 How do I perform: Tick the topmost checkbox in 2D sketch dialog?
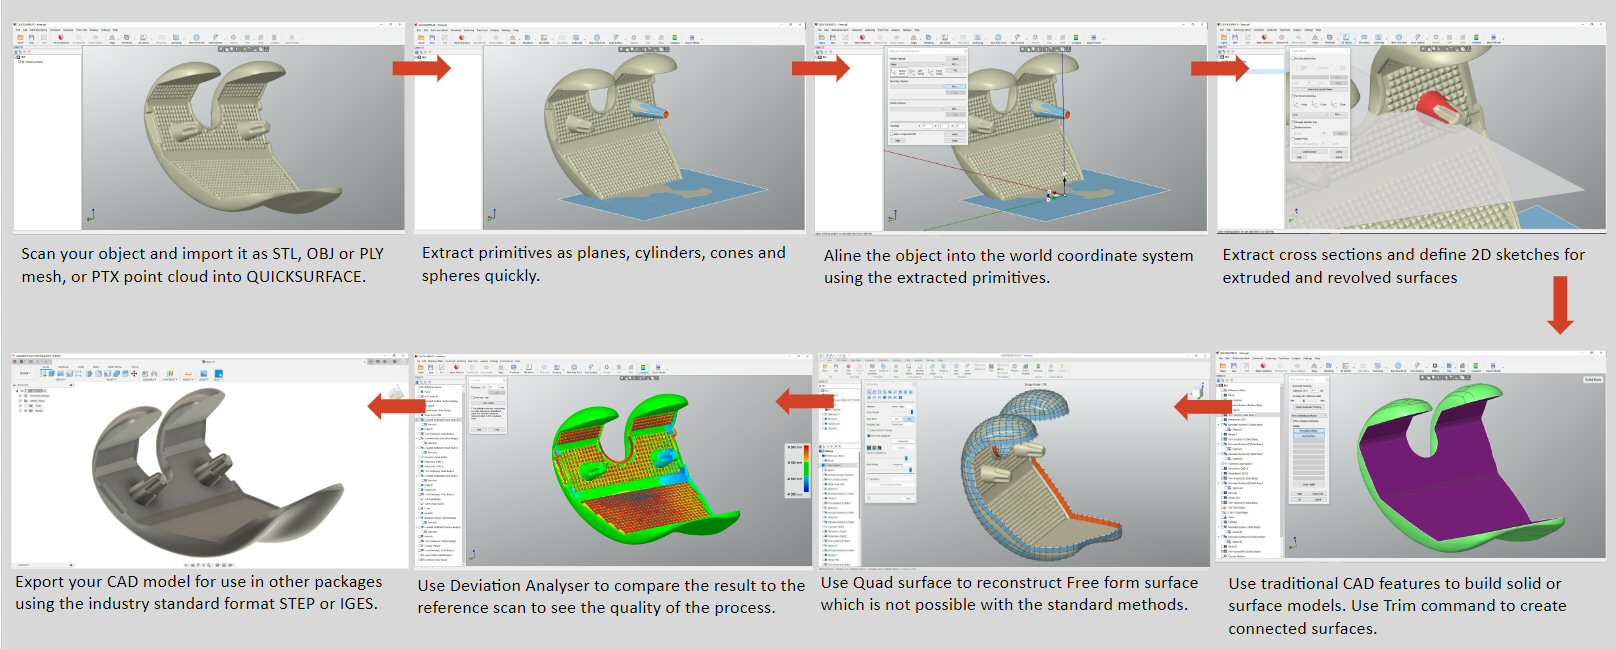pyautogui.click(x=1293, y=58)
